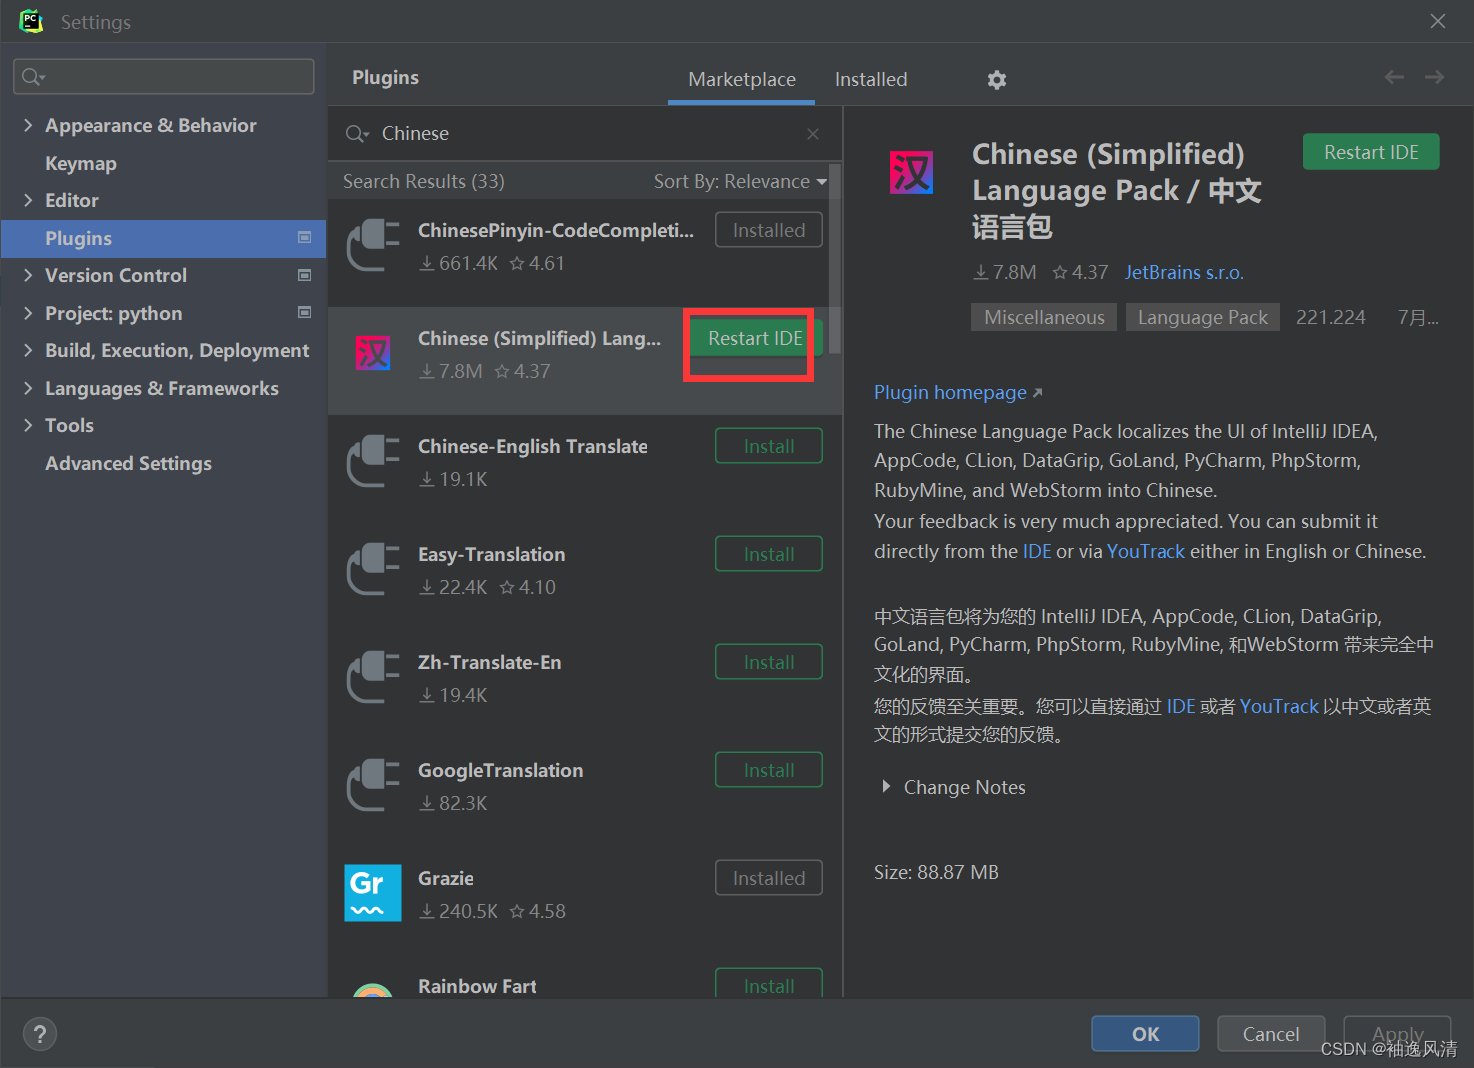1474x1068 pixels.
Task: Switch to the Installed tab
Action: [x=871, y=79]
